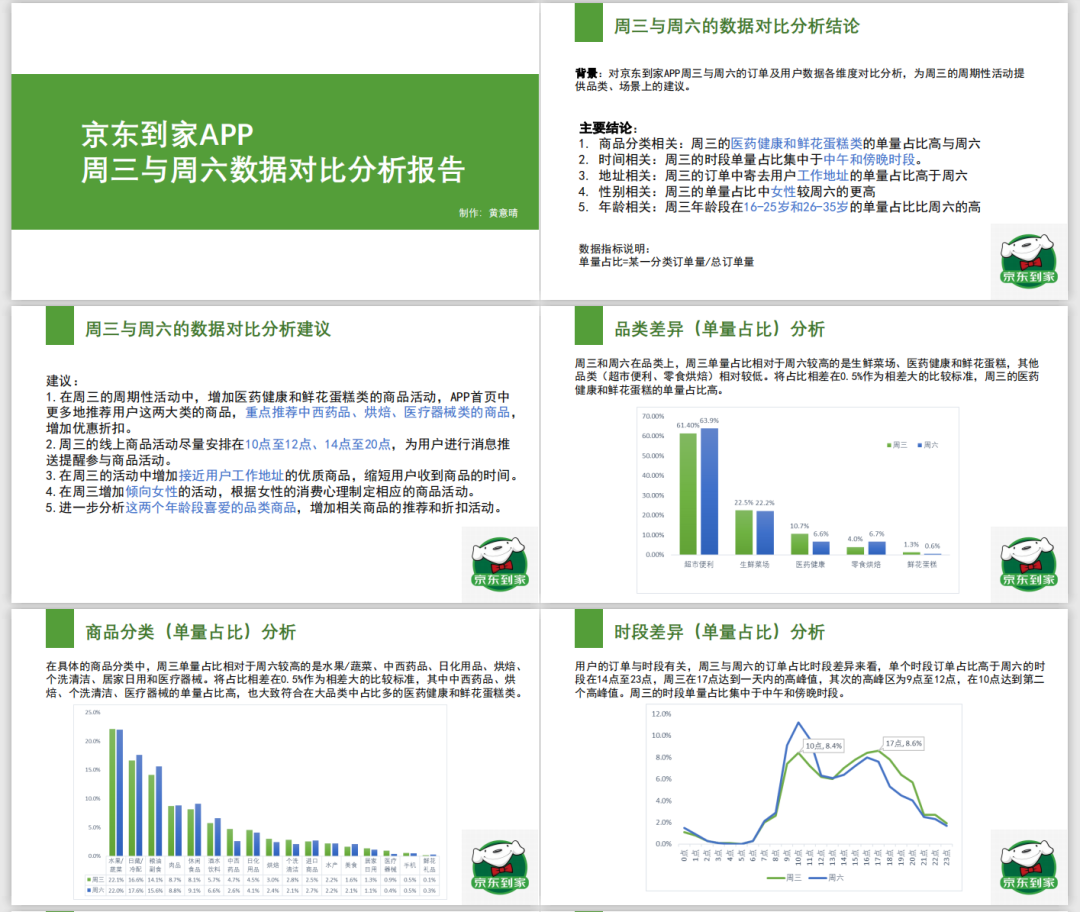Click the blue text "医药健康和鲜花蛋糕类"

point(796,143)
